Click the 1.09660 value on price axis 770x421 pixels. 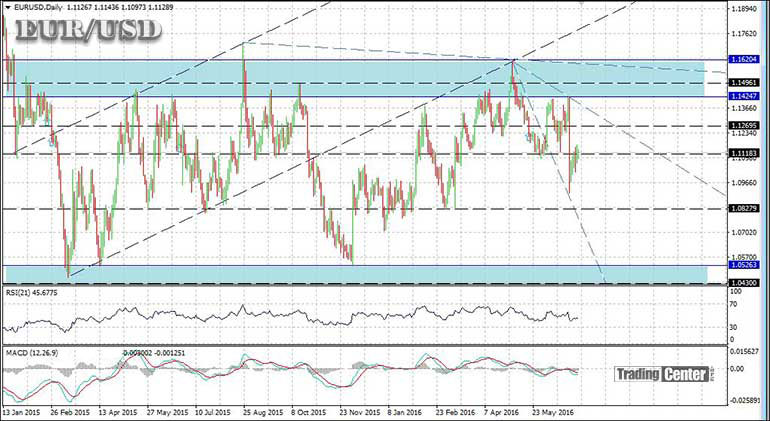click(744, 183)
